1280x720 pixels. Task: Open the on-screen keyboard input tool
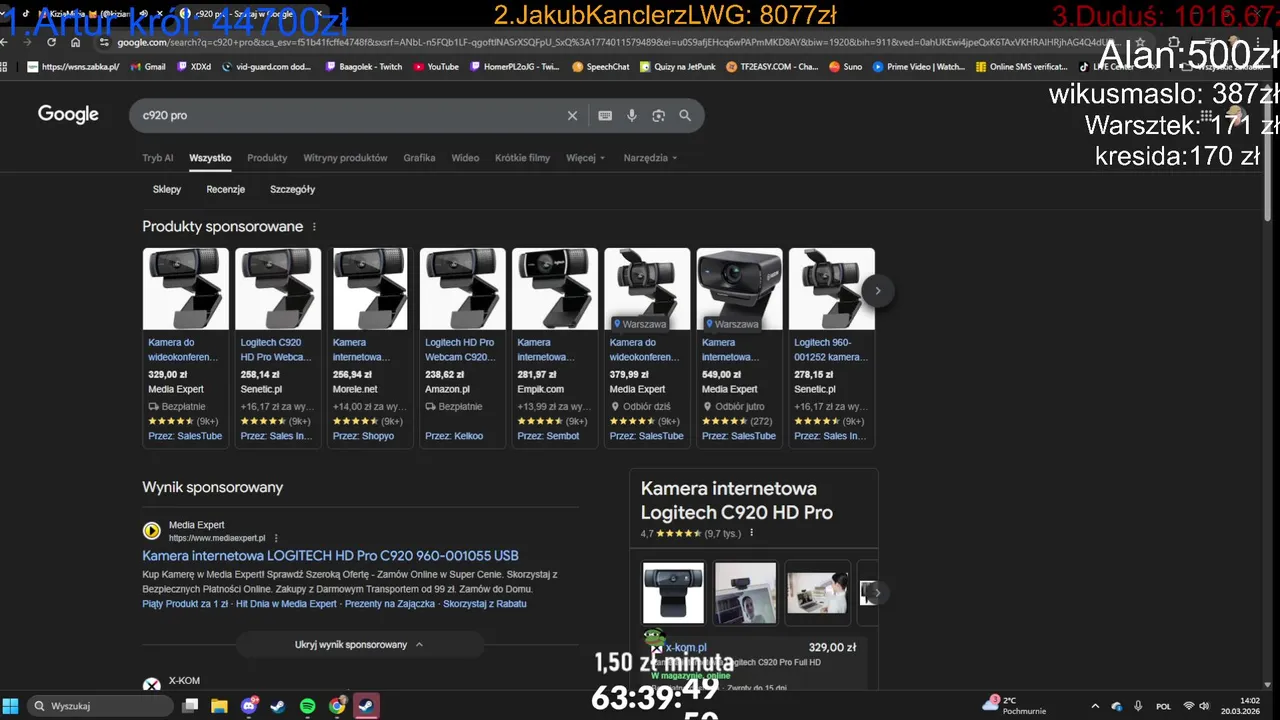click(605, 116)
